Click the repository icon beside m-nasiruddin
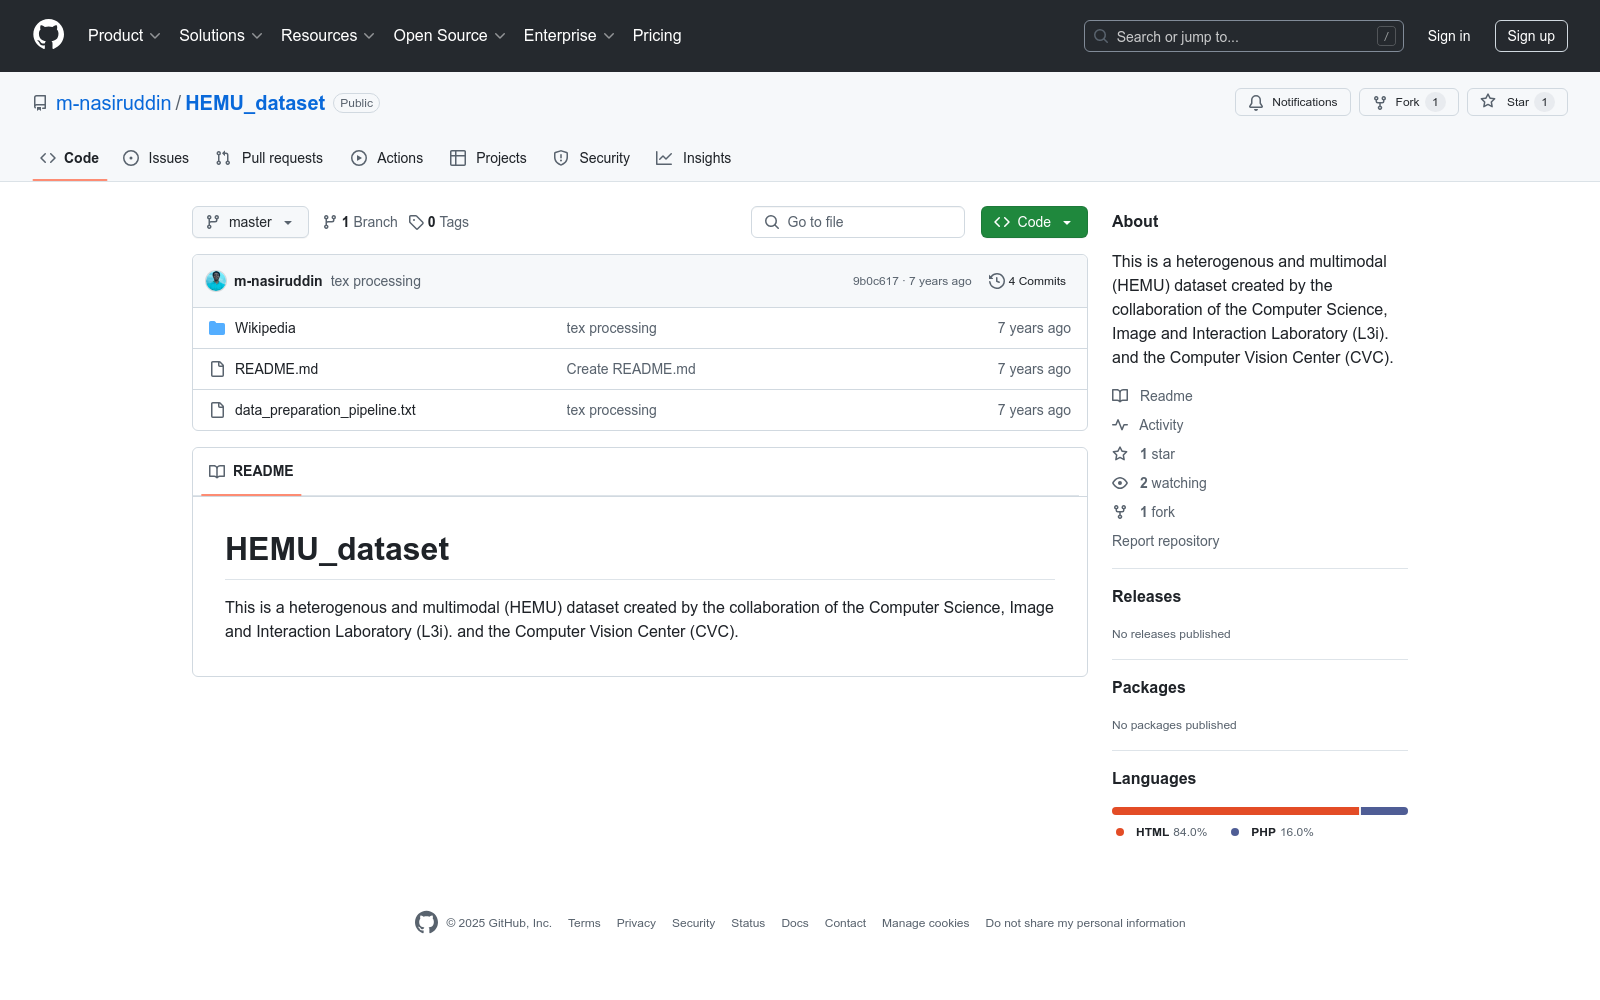1600x1000 pixels. 40,103
